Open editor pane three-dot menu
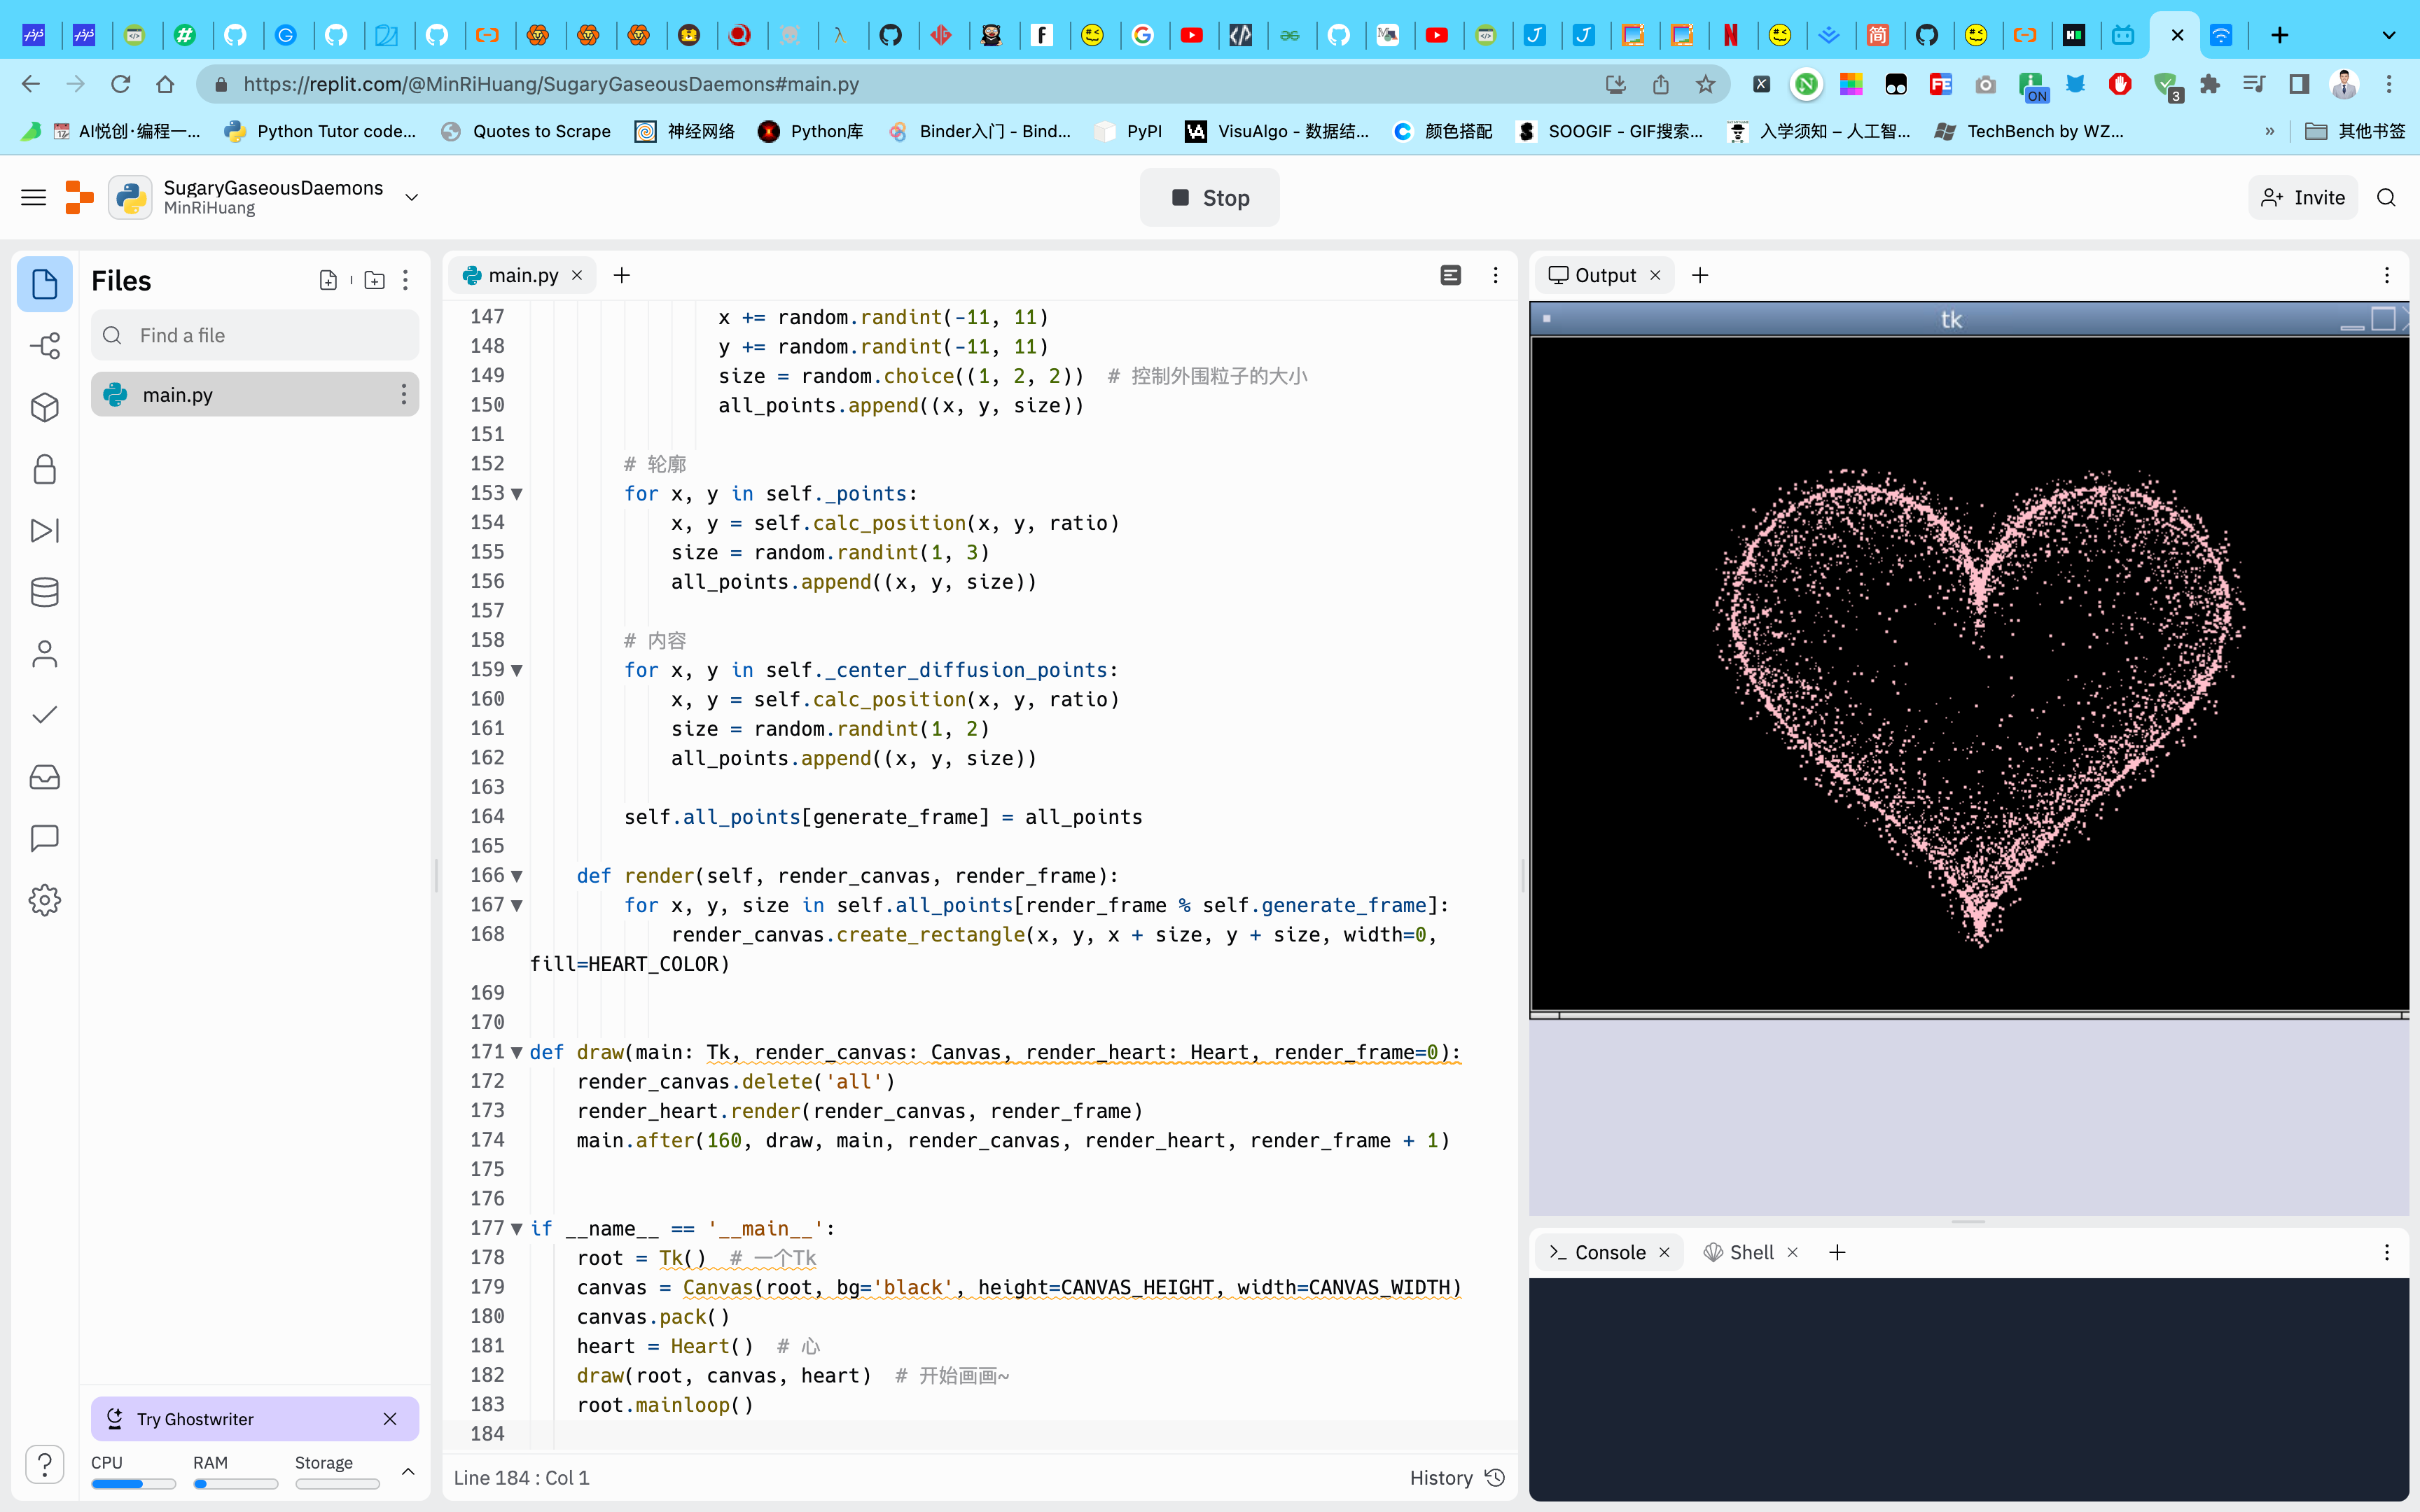Viewport: 2420px width, 1512px height. pos(1495,275)
